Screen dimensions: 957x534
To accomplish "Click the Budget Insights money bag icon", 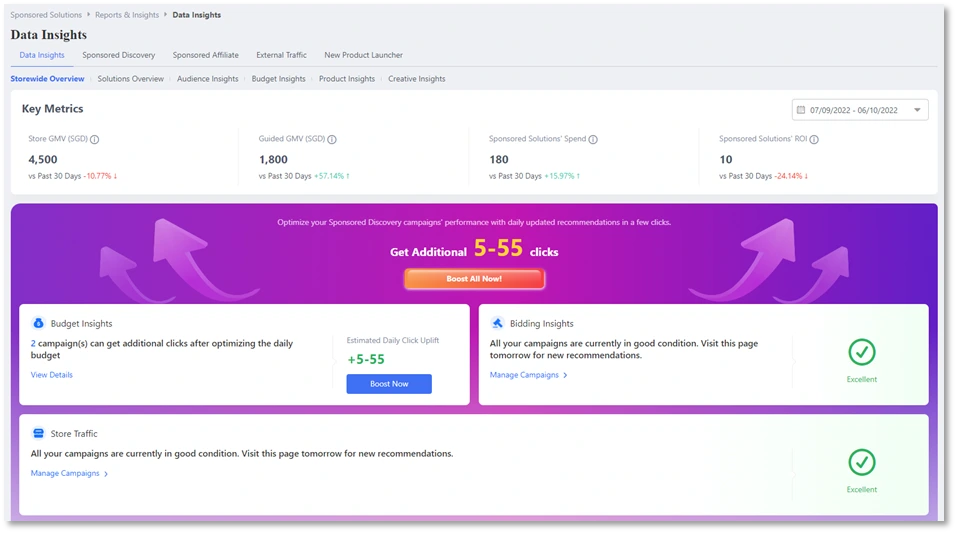I will click(x=38, y=323).
